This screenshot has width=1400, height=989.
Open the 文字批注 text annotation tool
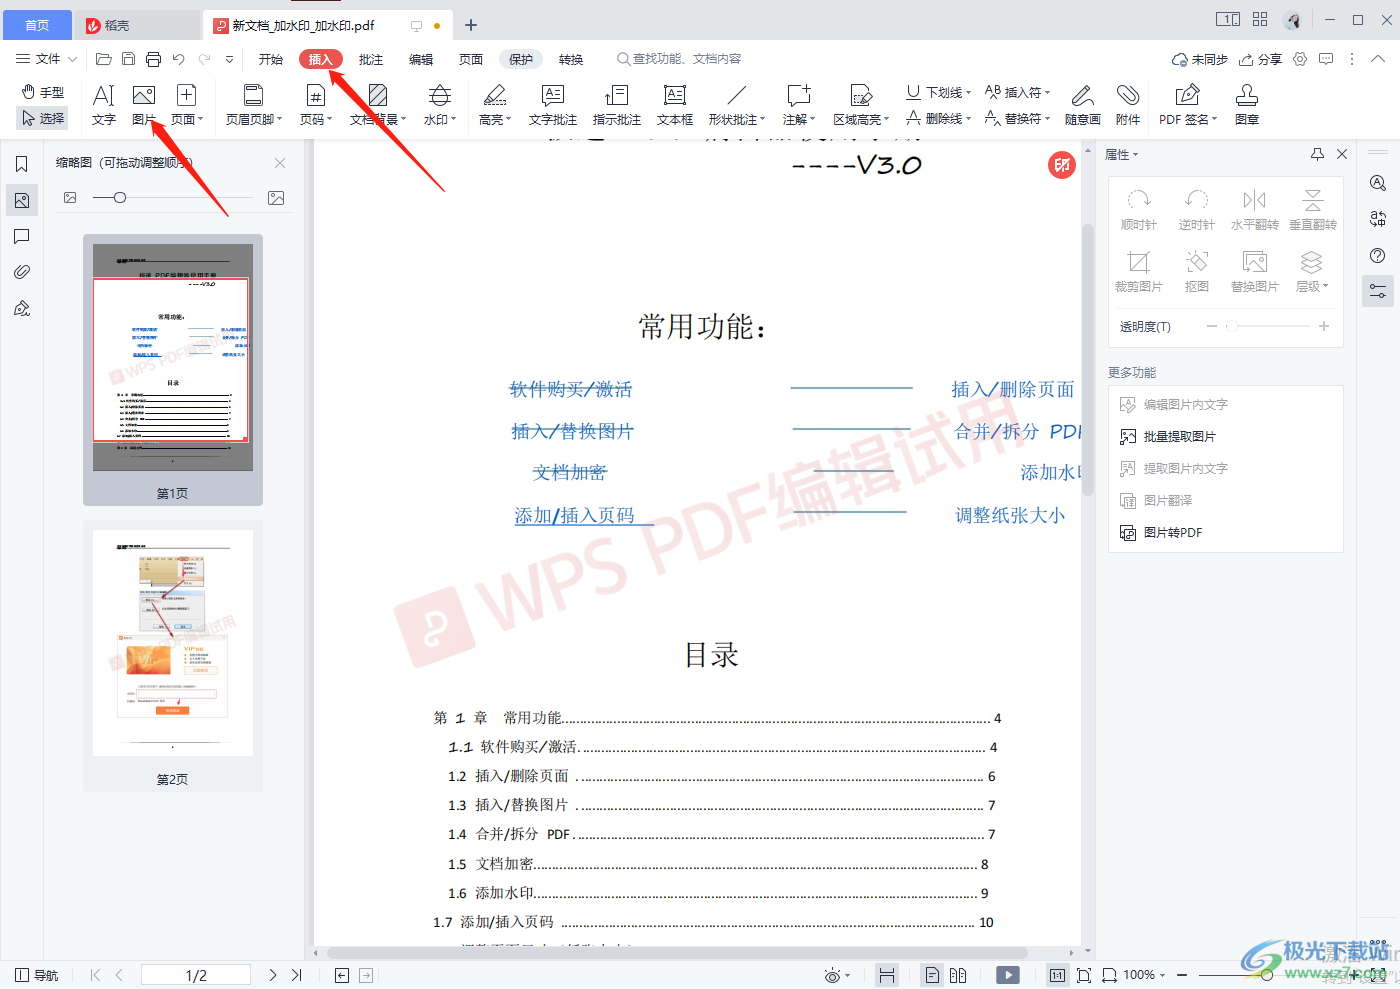tap(553, 105)
